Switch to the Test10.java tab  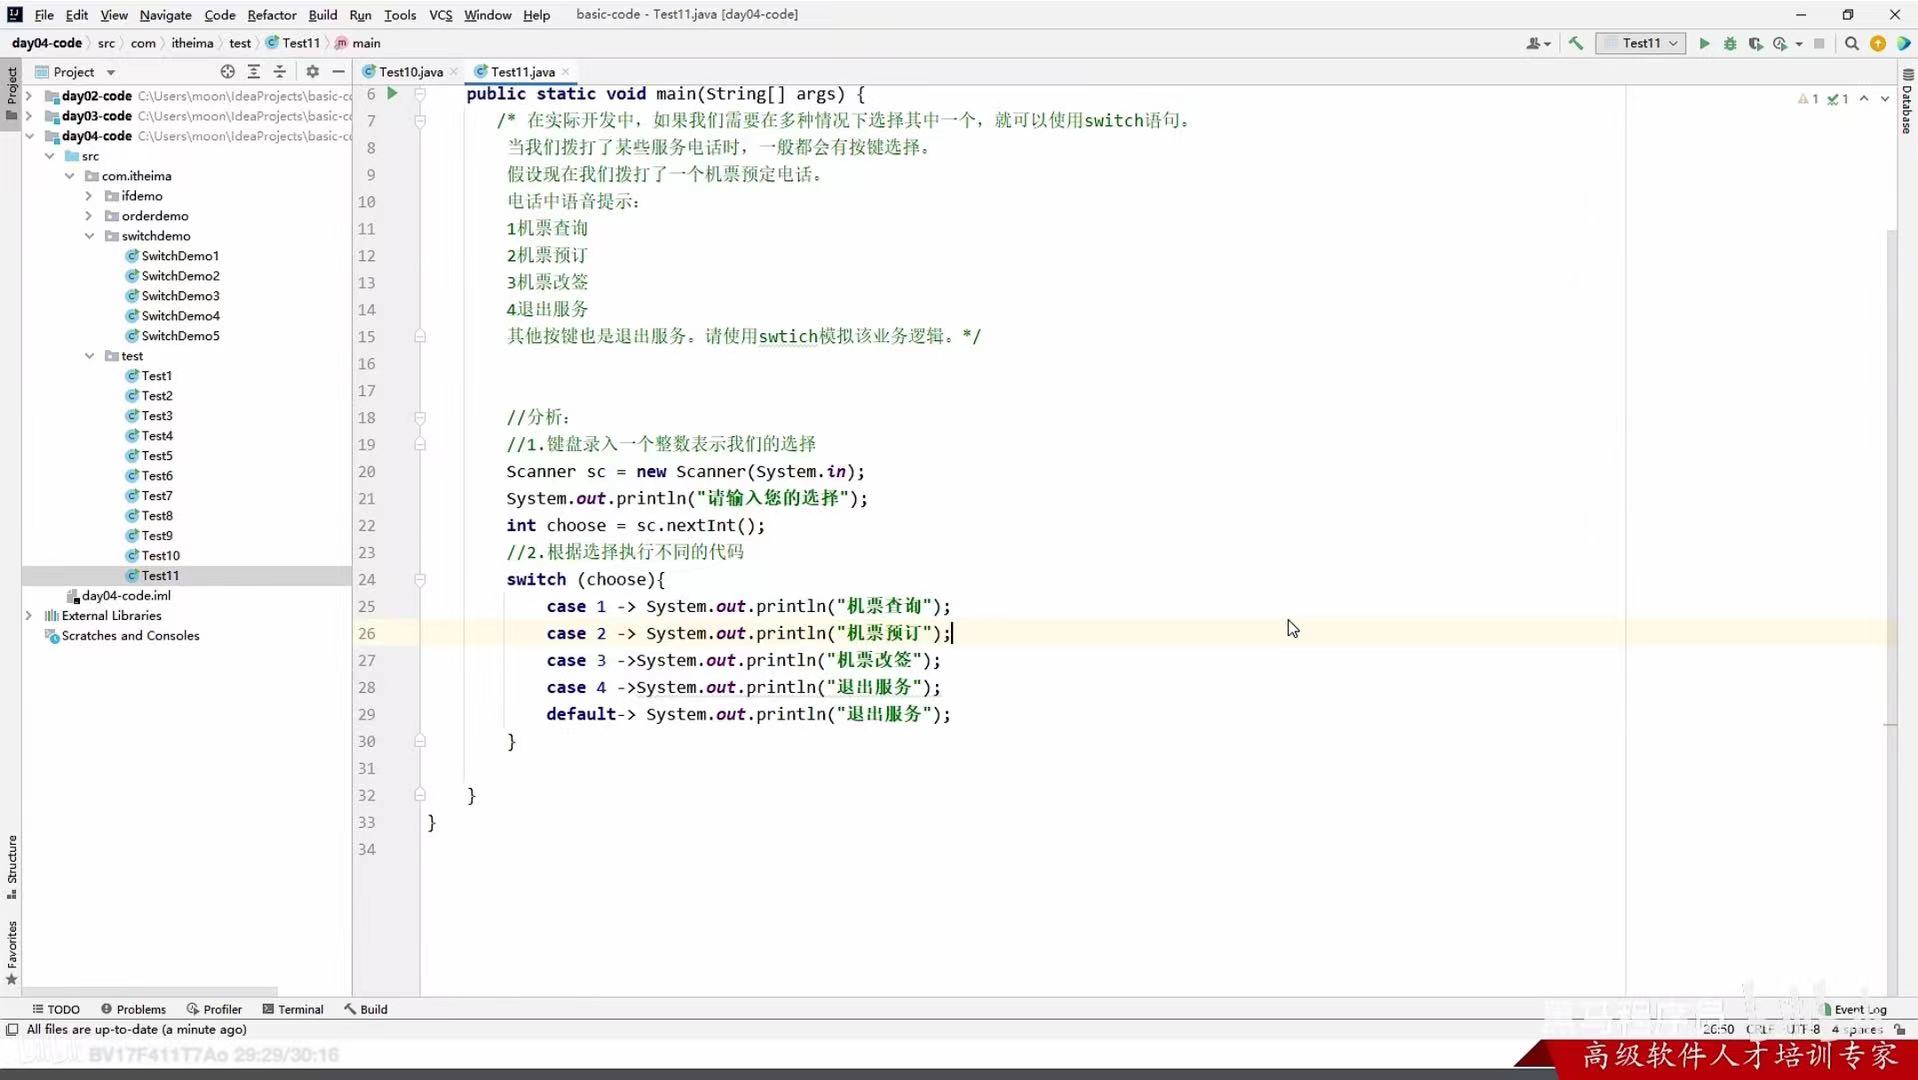409,71
